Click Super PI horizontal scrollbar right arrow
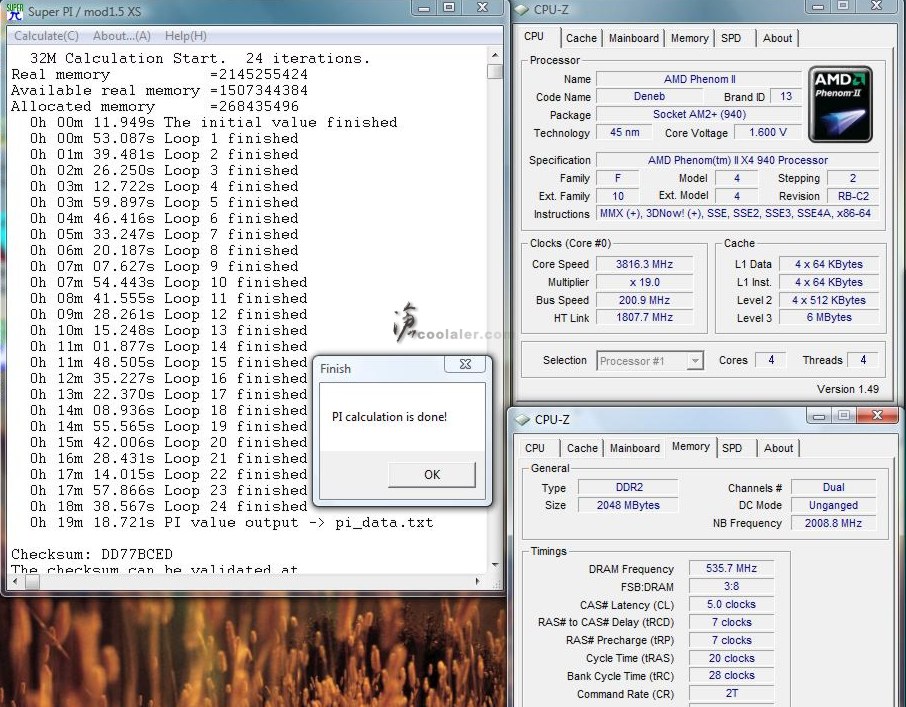The image size is (906, 707). [x=477, y=582]
